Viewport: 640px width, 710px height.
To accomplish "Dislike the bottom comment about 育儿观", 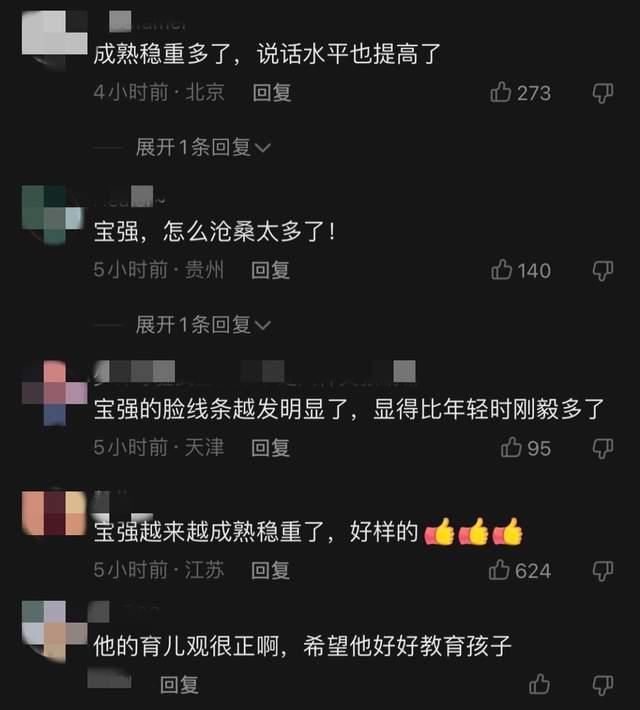I will [x=603, y=685].
